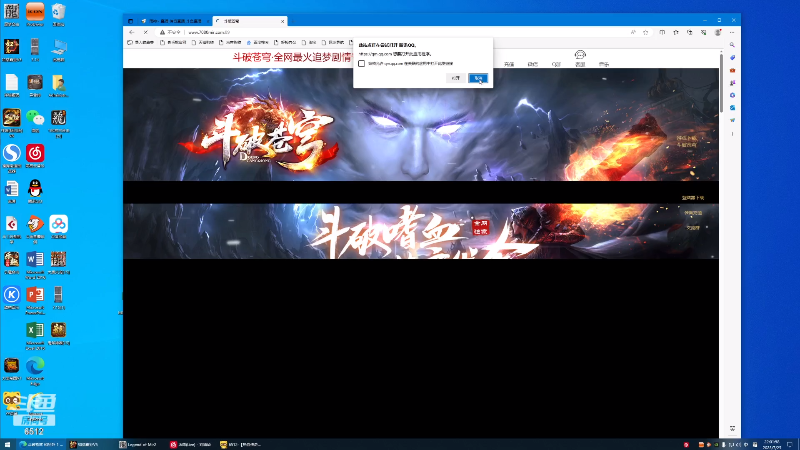This screenshot has width=800, height=450.
Task: Open the QQ penguin desktop icon
Action: 35,191
